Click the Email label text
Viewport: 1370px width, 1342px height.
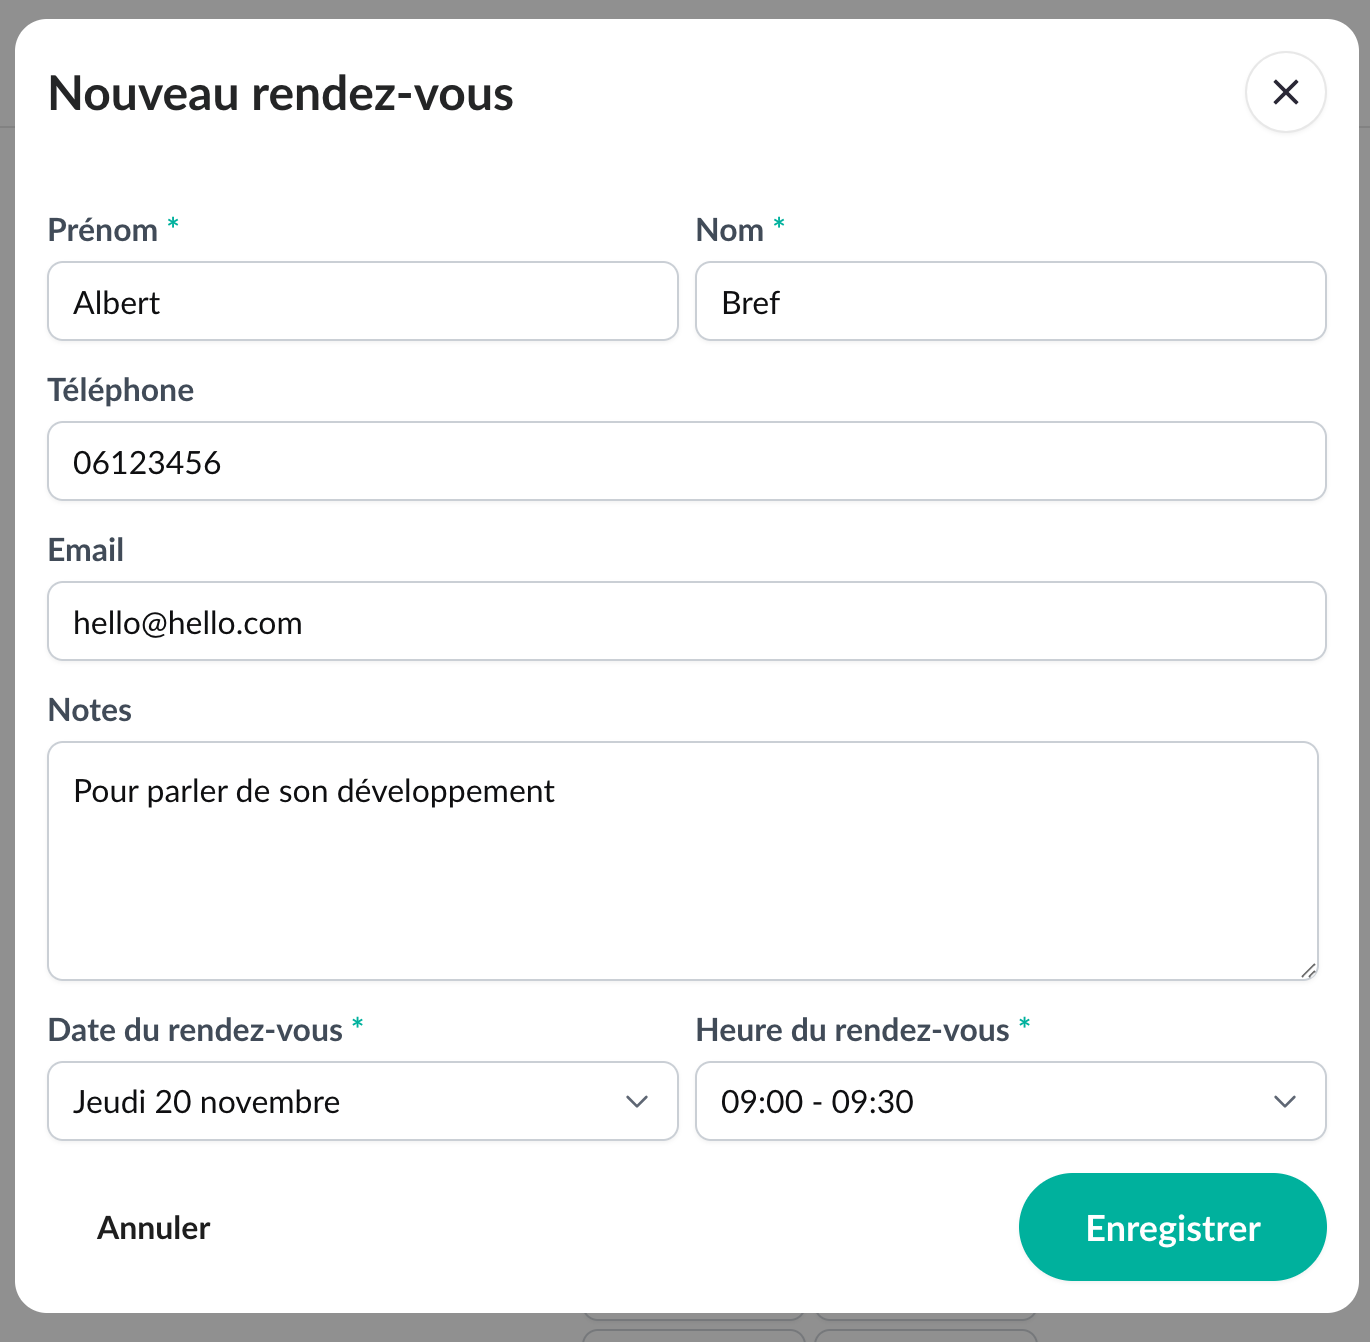tap(86, 550)
